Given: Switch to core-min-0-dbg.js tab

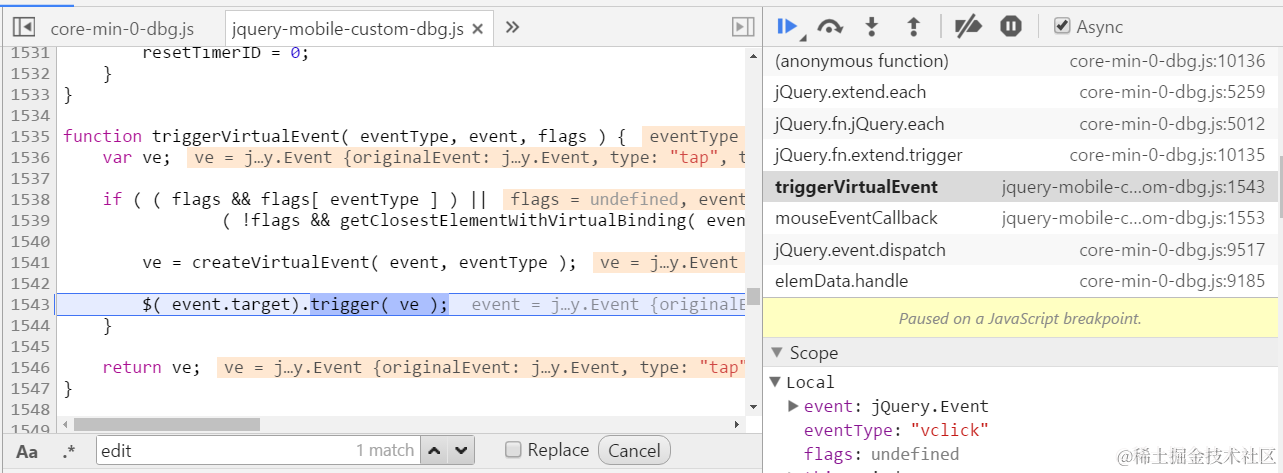Looking at the screenshot, I should (x=122, y=28).
